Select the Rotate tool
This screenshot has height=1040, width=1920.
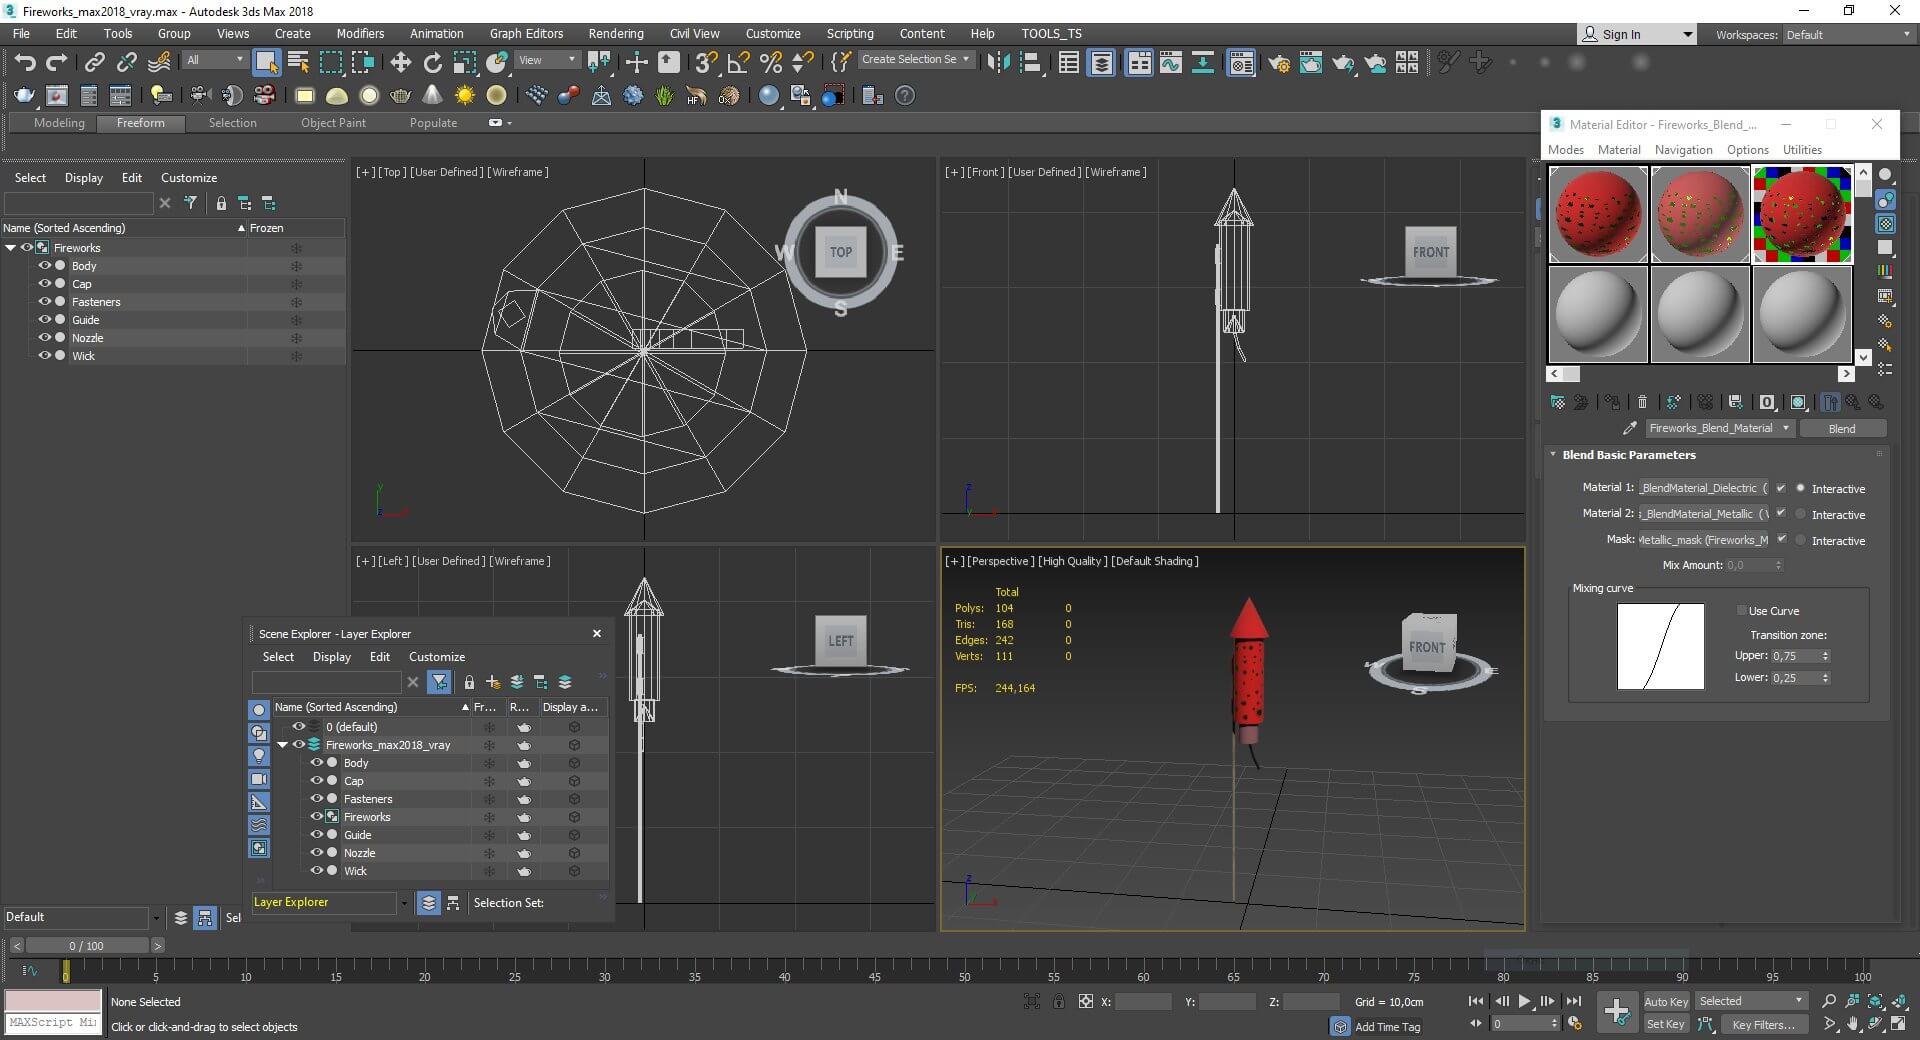pos(432,63)
